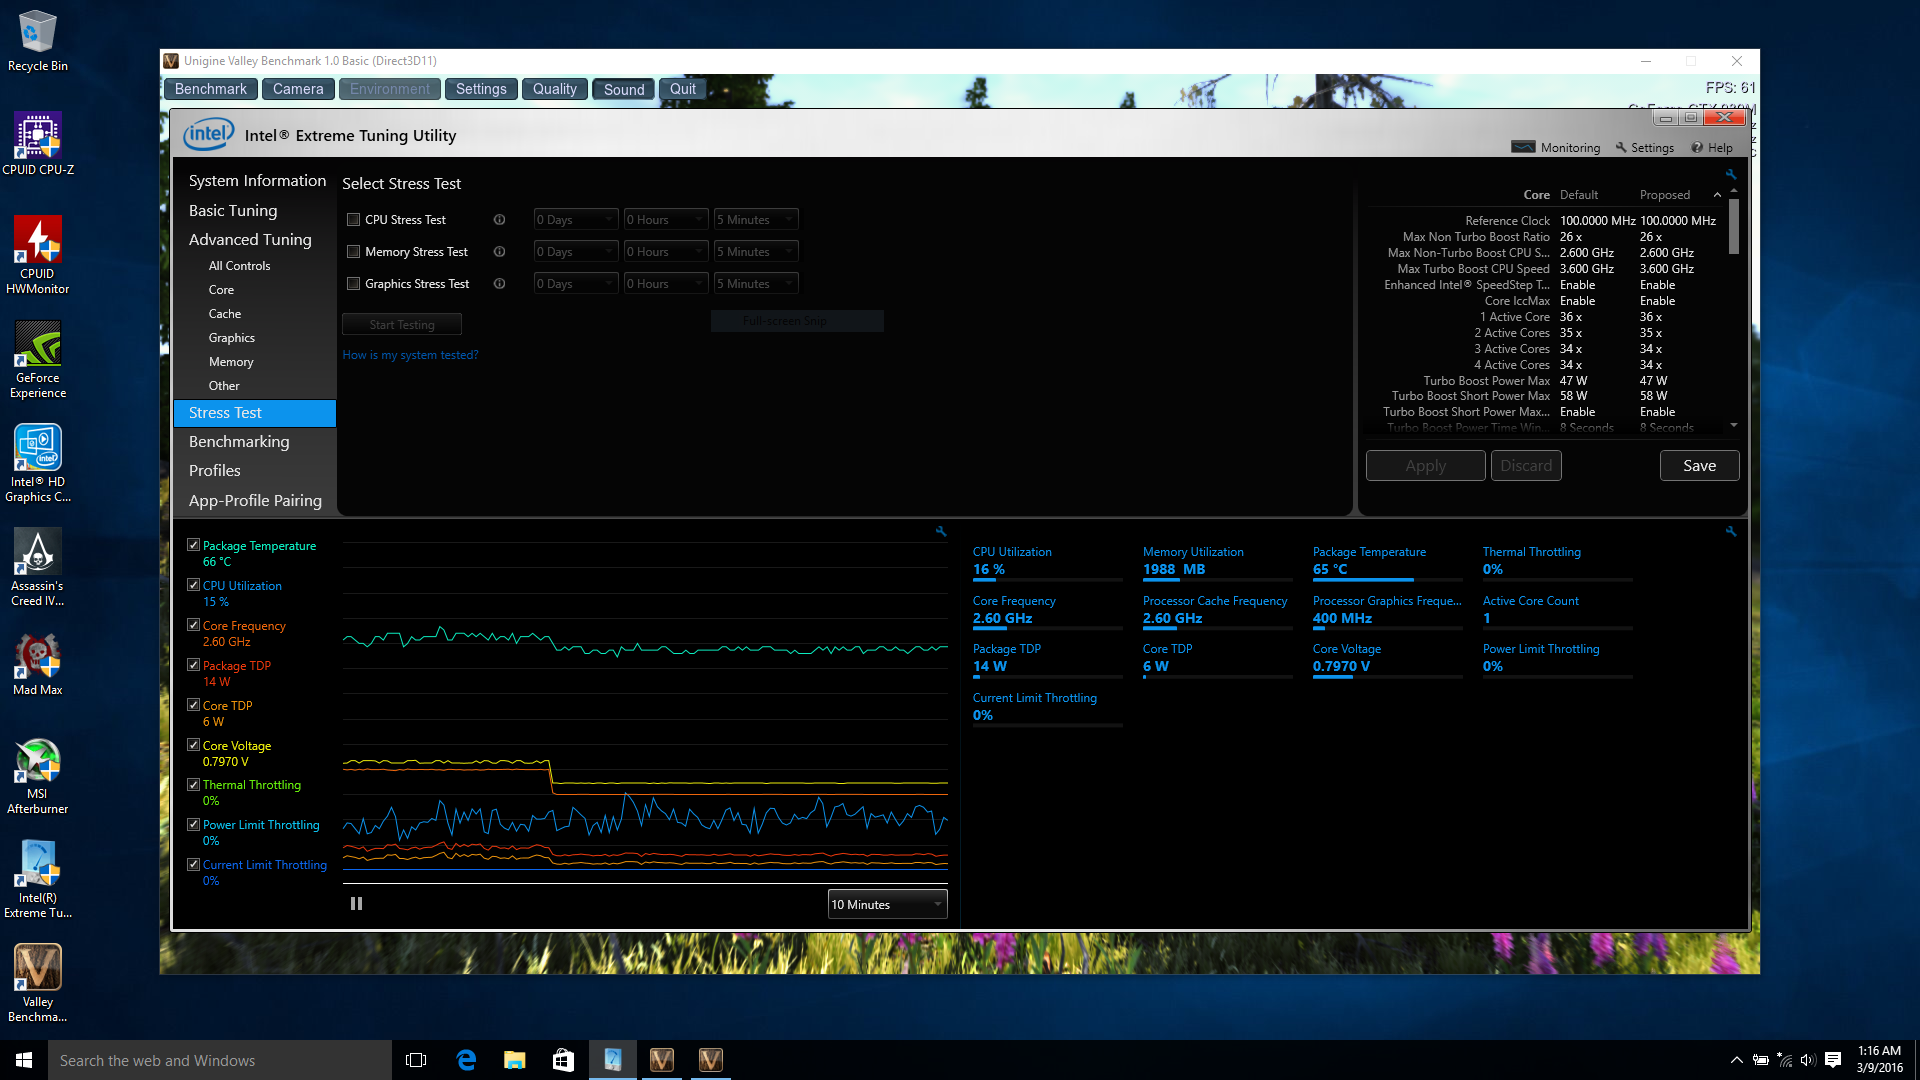The image size is (1920, 1080).
Task: Open the Benchmarking section
Action: coord(239,442)
